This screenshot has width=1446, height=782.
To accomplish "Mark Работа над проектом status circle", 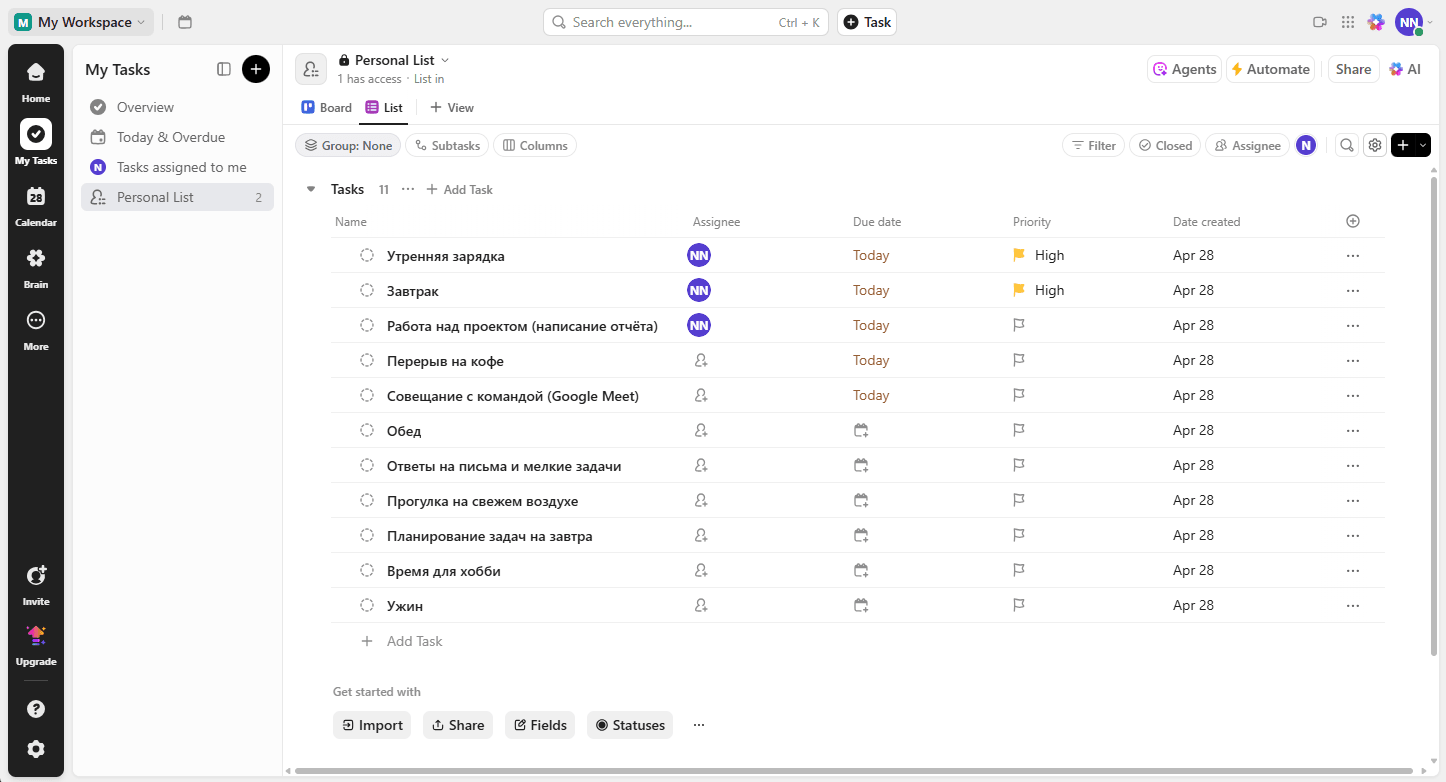I will [367, 325].
